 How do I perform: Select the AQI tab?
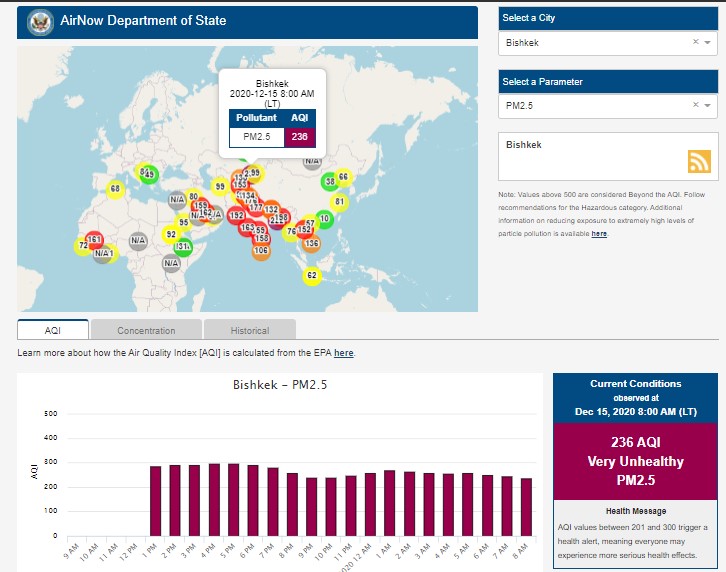[x=53, y=330]
